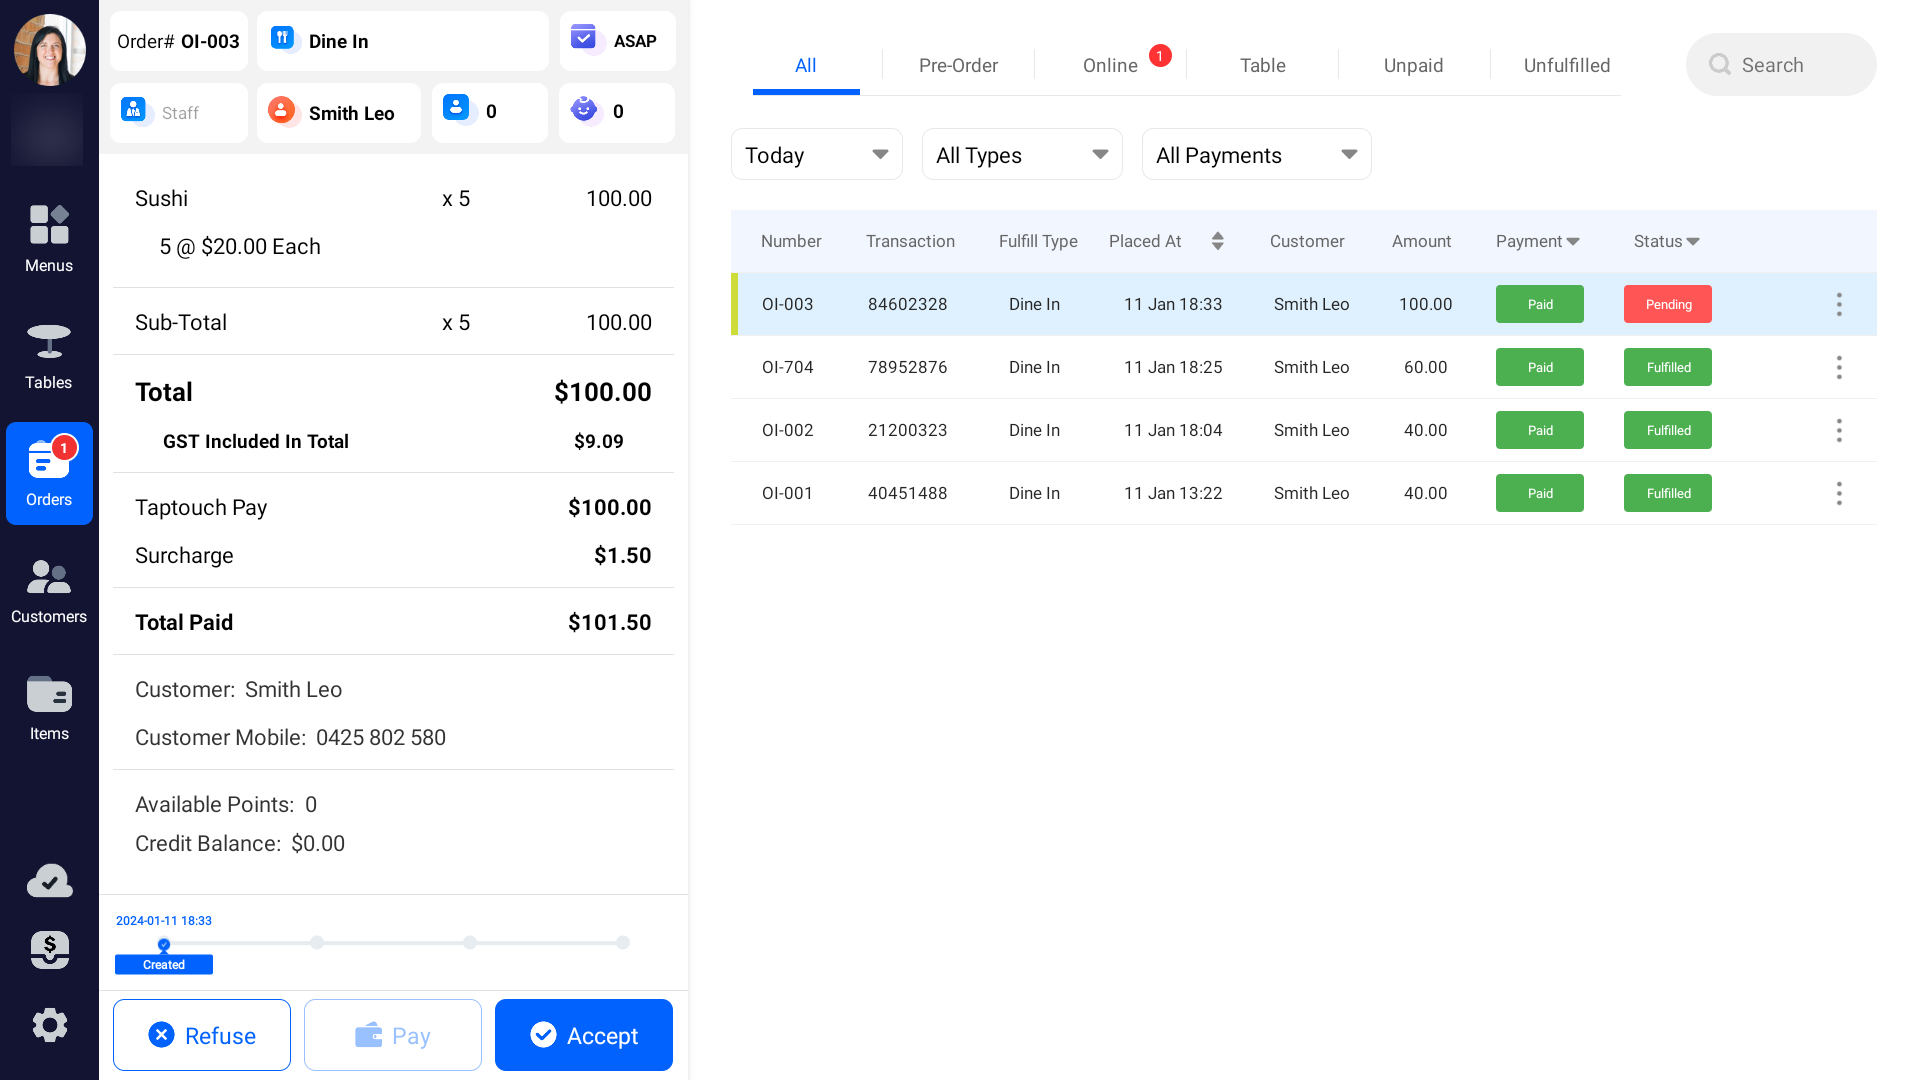Click the Fulfill Type column header
Screen dimensions: 1920x1080
pos(1038,241)
